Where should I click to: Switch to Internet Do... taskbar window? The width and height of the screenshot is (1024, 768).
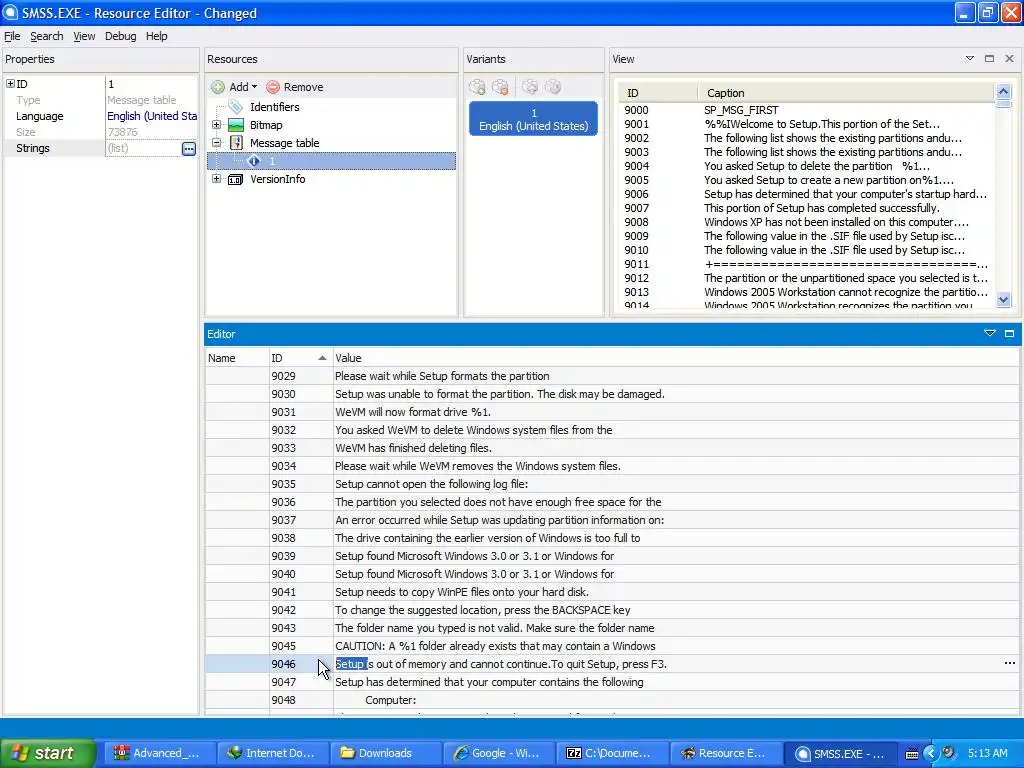pyautogui.click(x=271, y=753)
